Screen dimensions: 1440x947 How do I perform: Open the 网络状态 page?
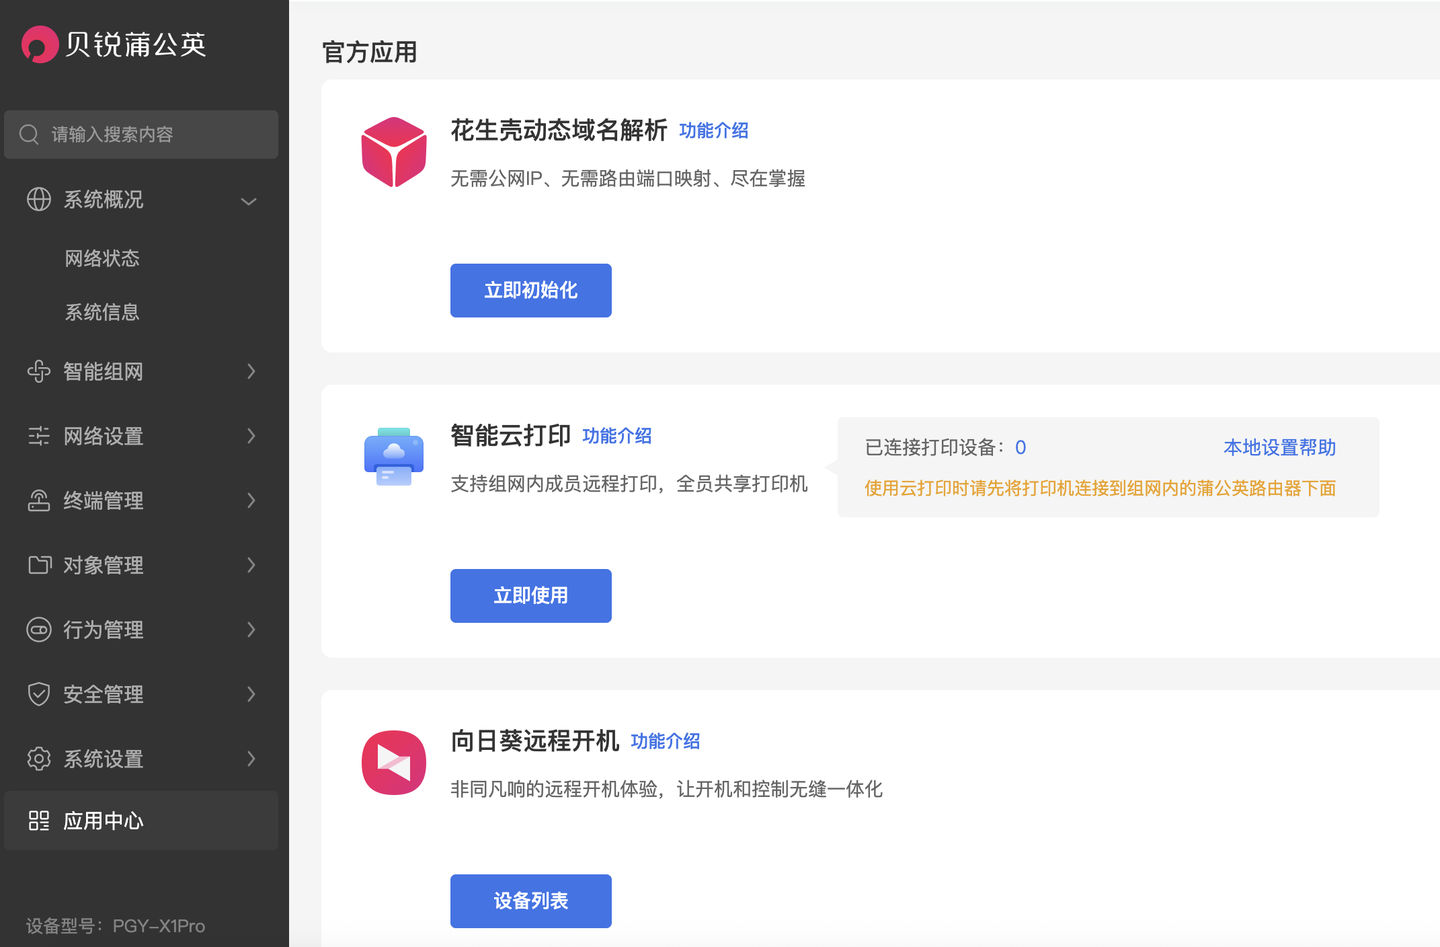pyautogui.click(x=102, y=259)
